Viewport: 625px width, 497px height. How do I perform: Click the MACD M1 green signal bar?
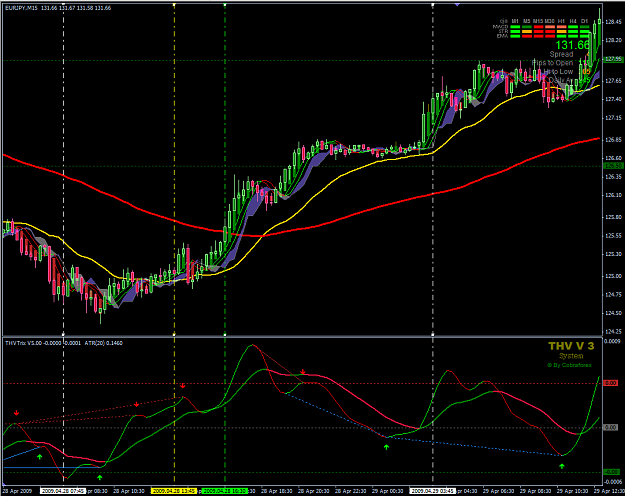click(x=515, y=27)
